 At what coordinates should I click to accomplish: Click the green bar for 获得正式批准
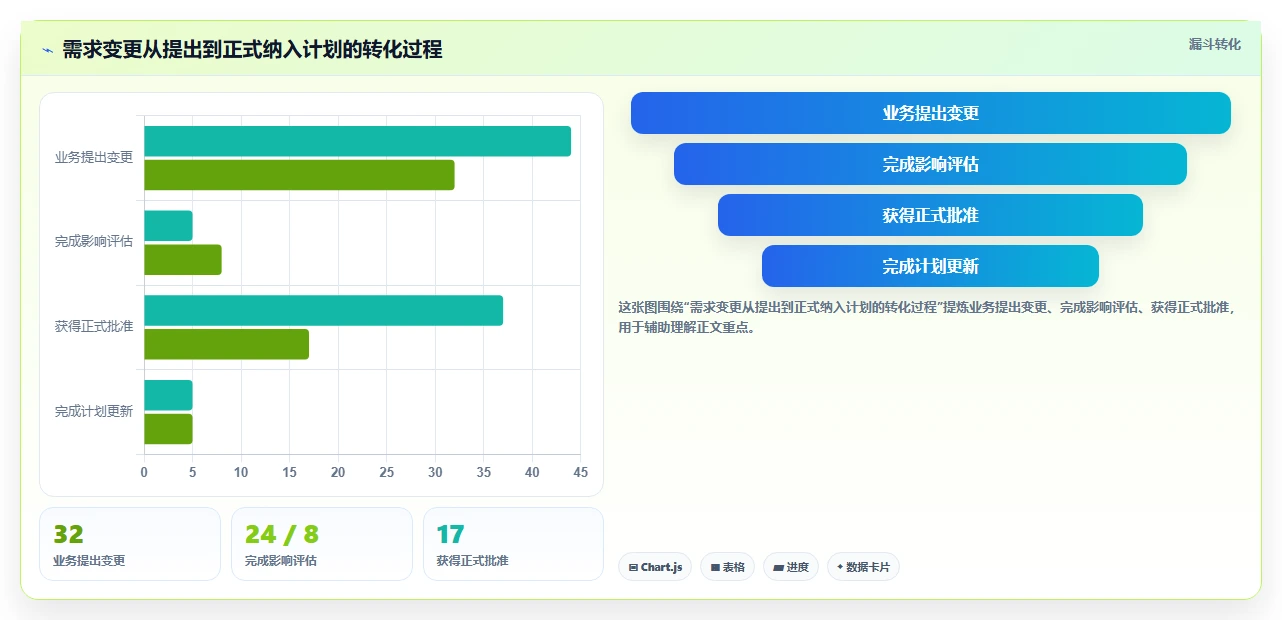(x=226, y=344)
